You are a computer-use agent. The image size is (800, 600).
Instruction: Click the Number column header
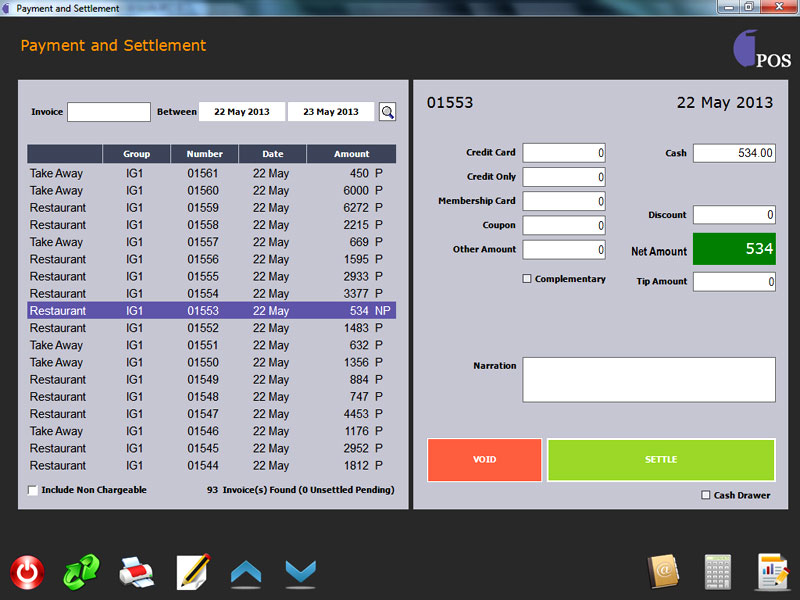tap(204, 154)
